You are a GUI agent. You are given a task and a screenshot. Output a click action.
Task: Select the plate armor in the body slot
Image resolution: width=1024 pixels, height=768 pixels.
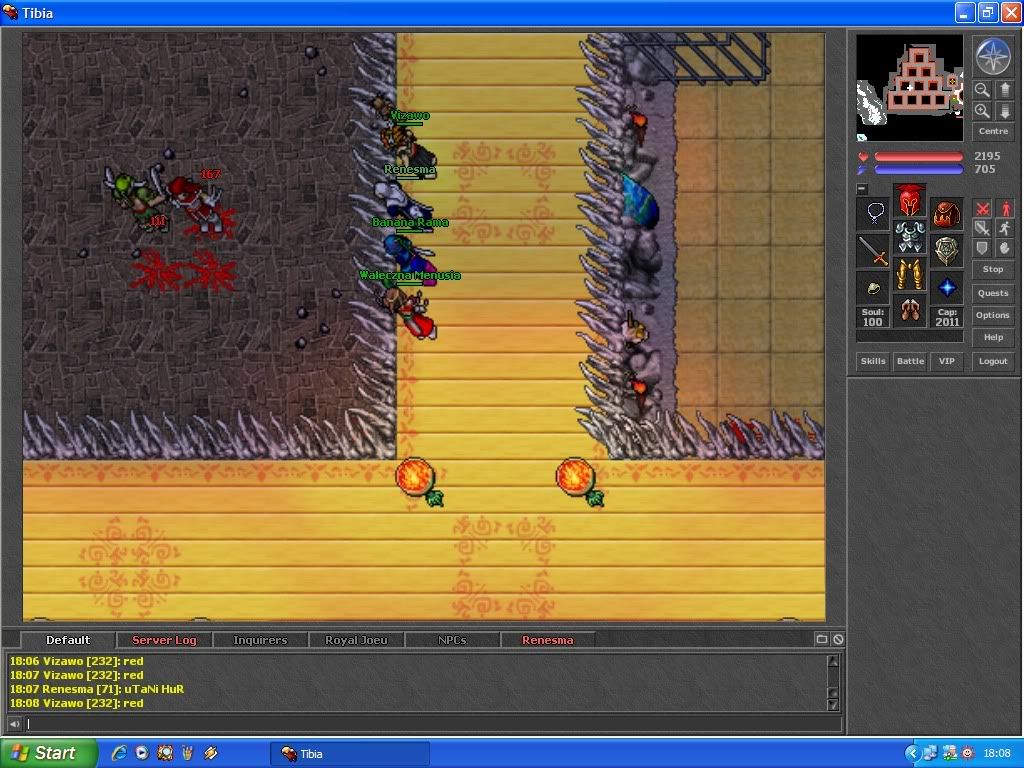[910, 237]
